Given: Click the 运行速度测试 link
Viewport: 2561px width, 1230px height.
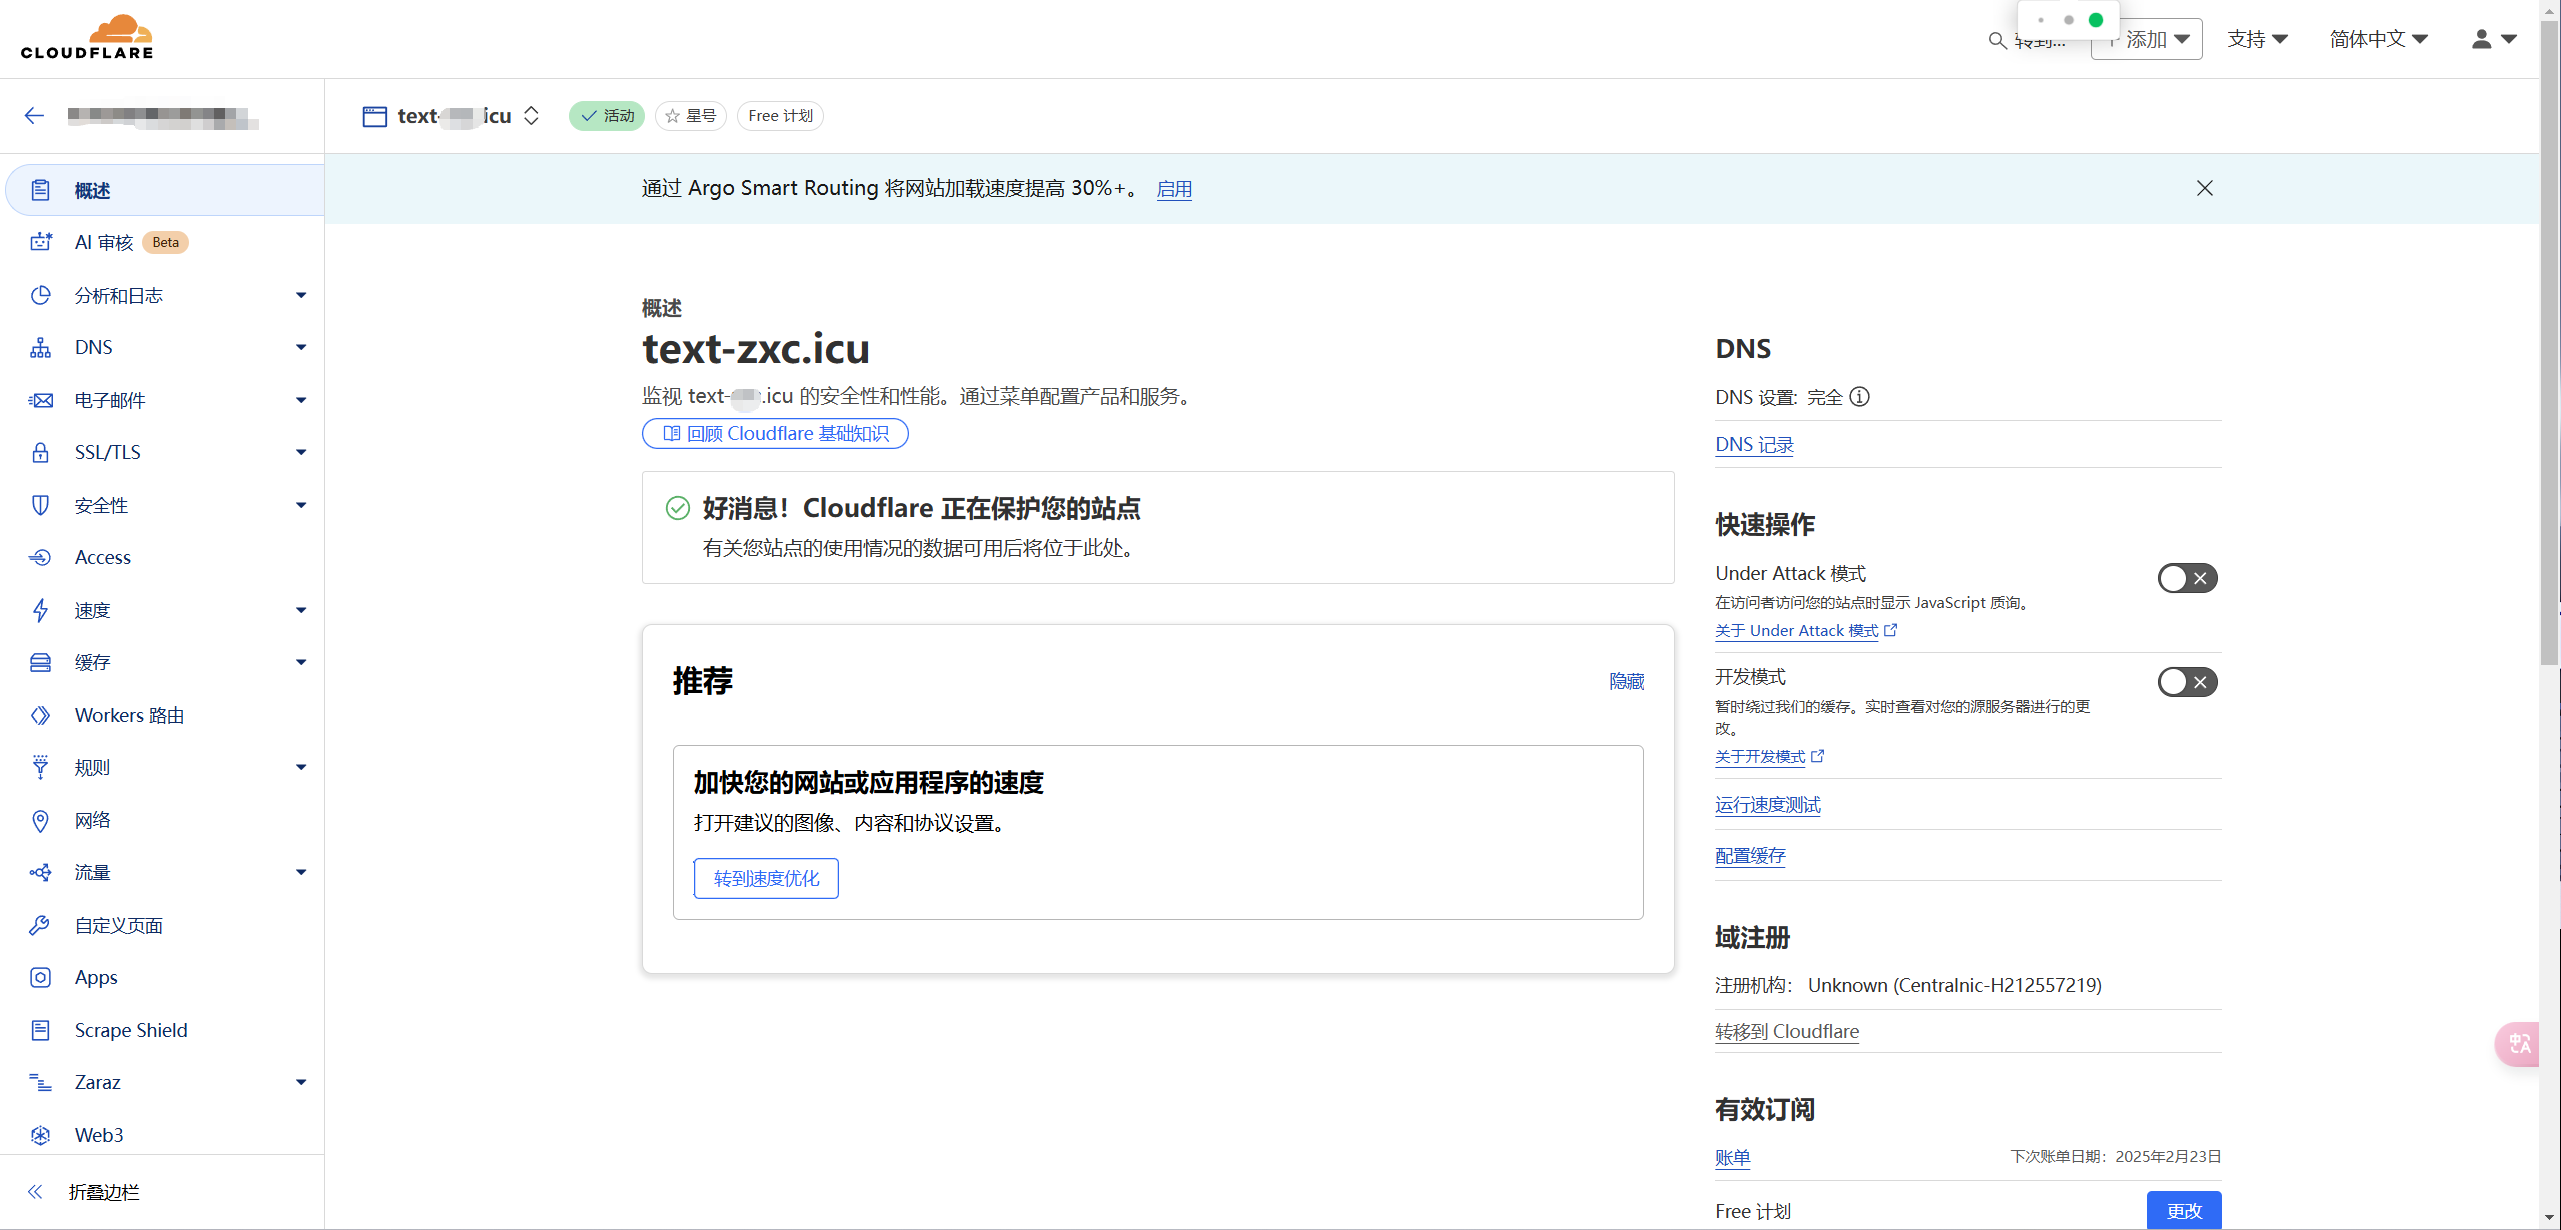Looking at the screenshot, I should [1767, 805].
